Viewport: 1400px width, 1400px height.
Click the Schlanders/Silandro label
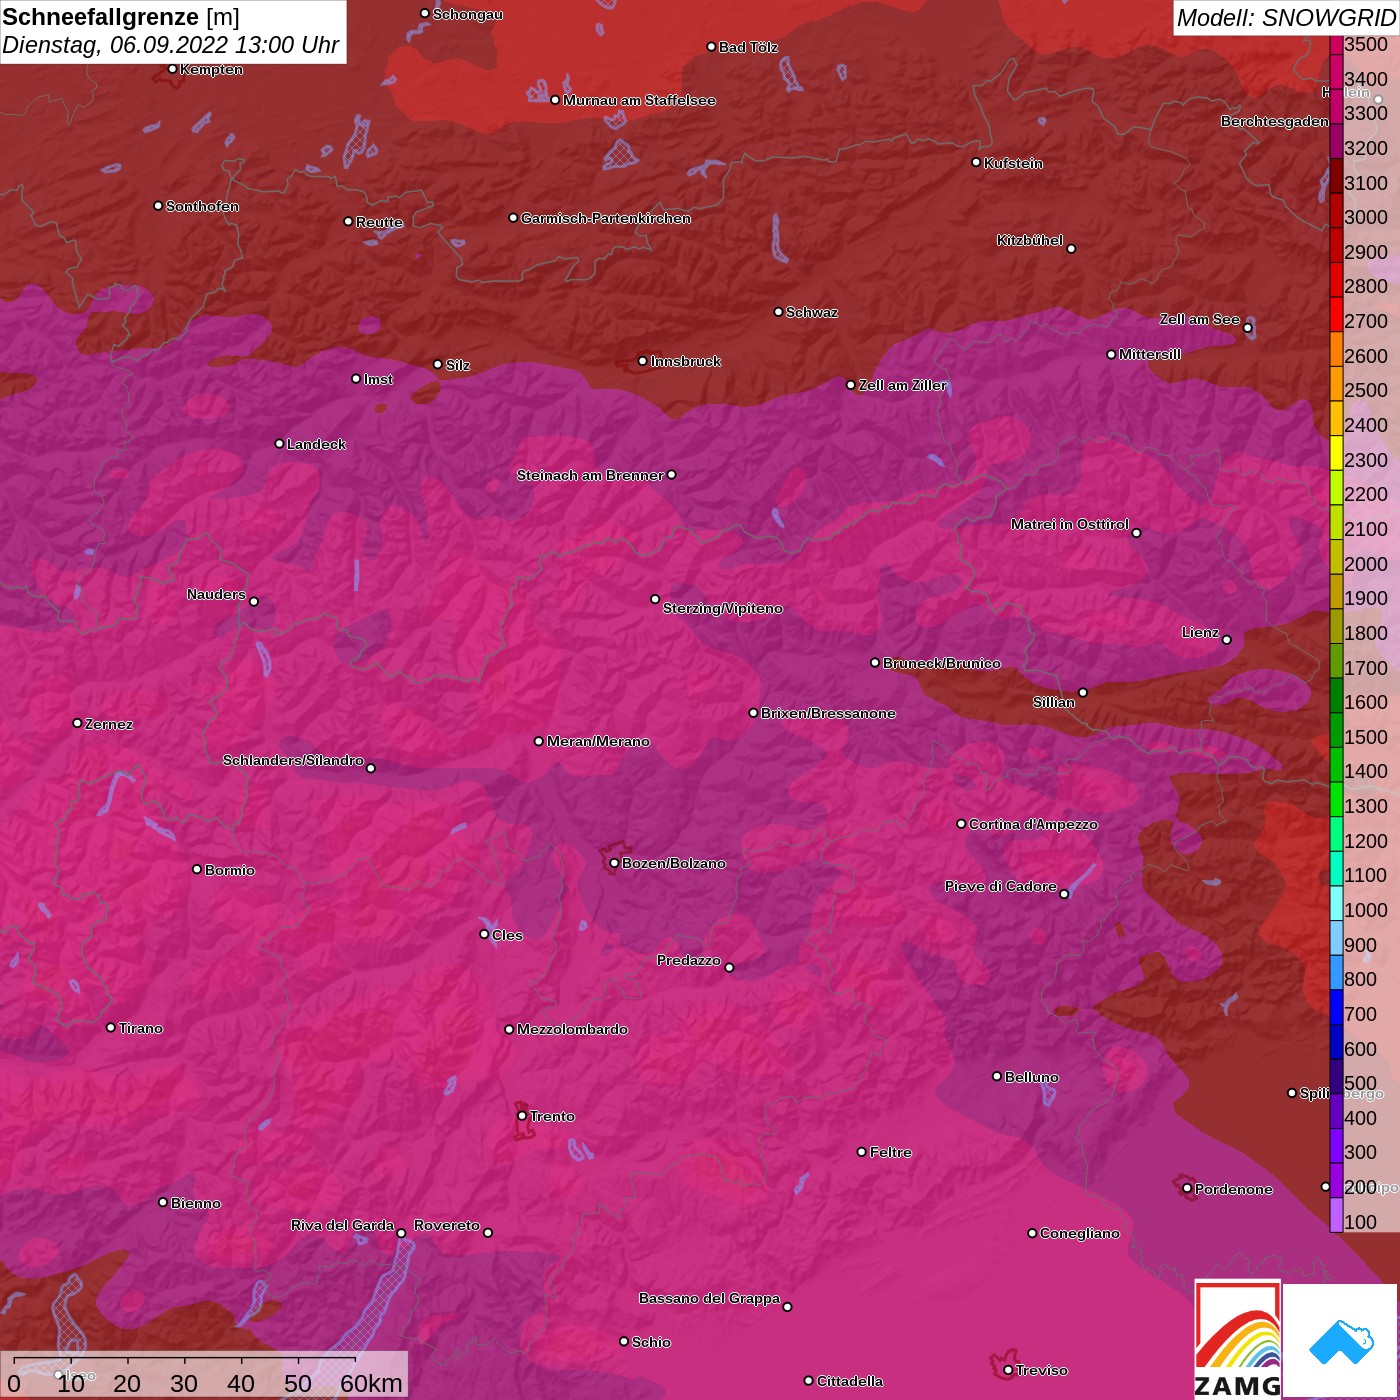[x=293, y=760]
